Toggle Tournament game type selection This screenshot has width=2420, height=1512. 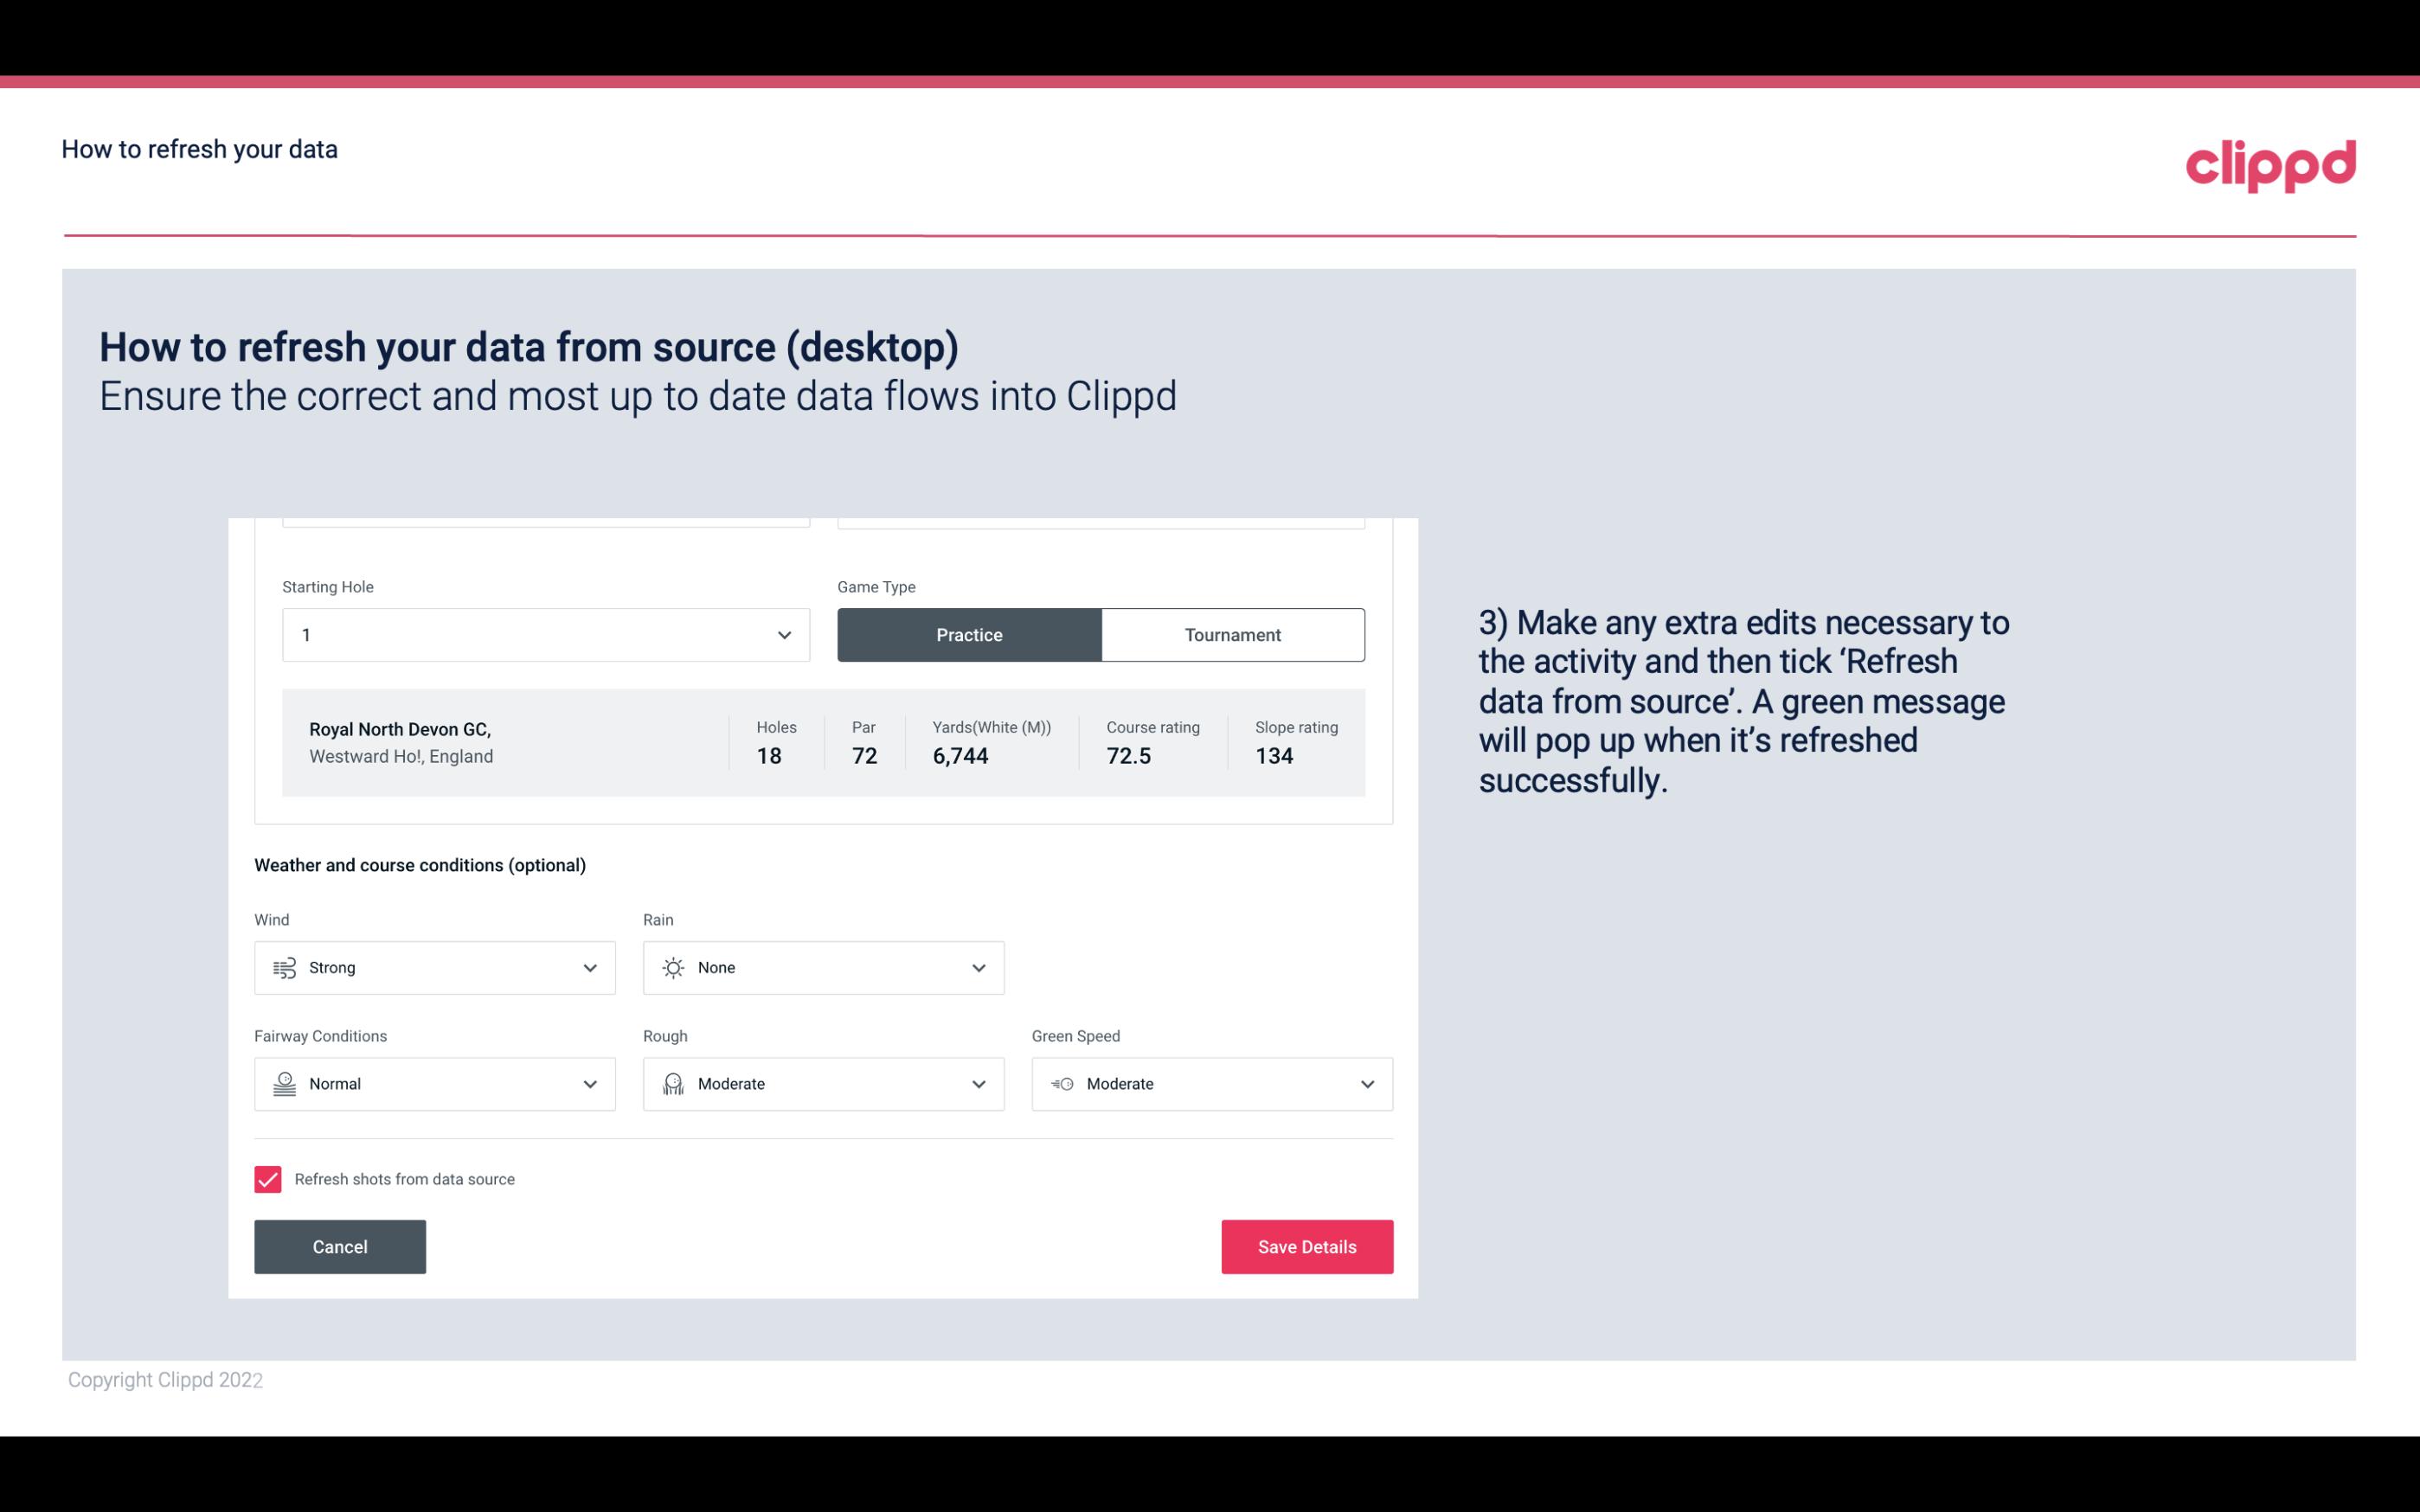(1232, 634)
